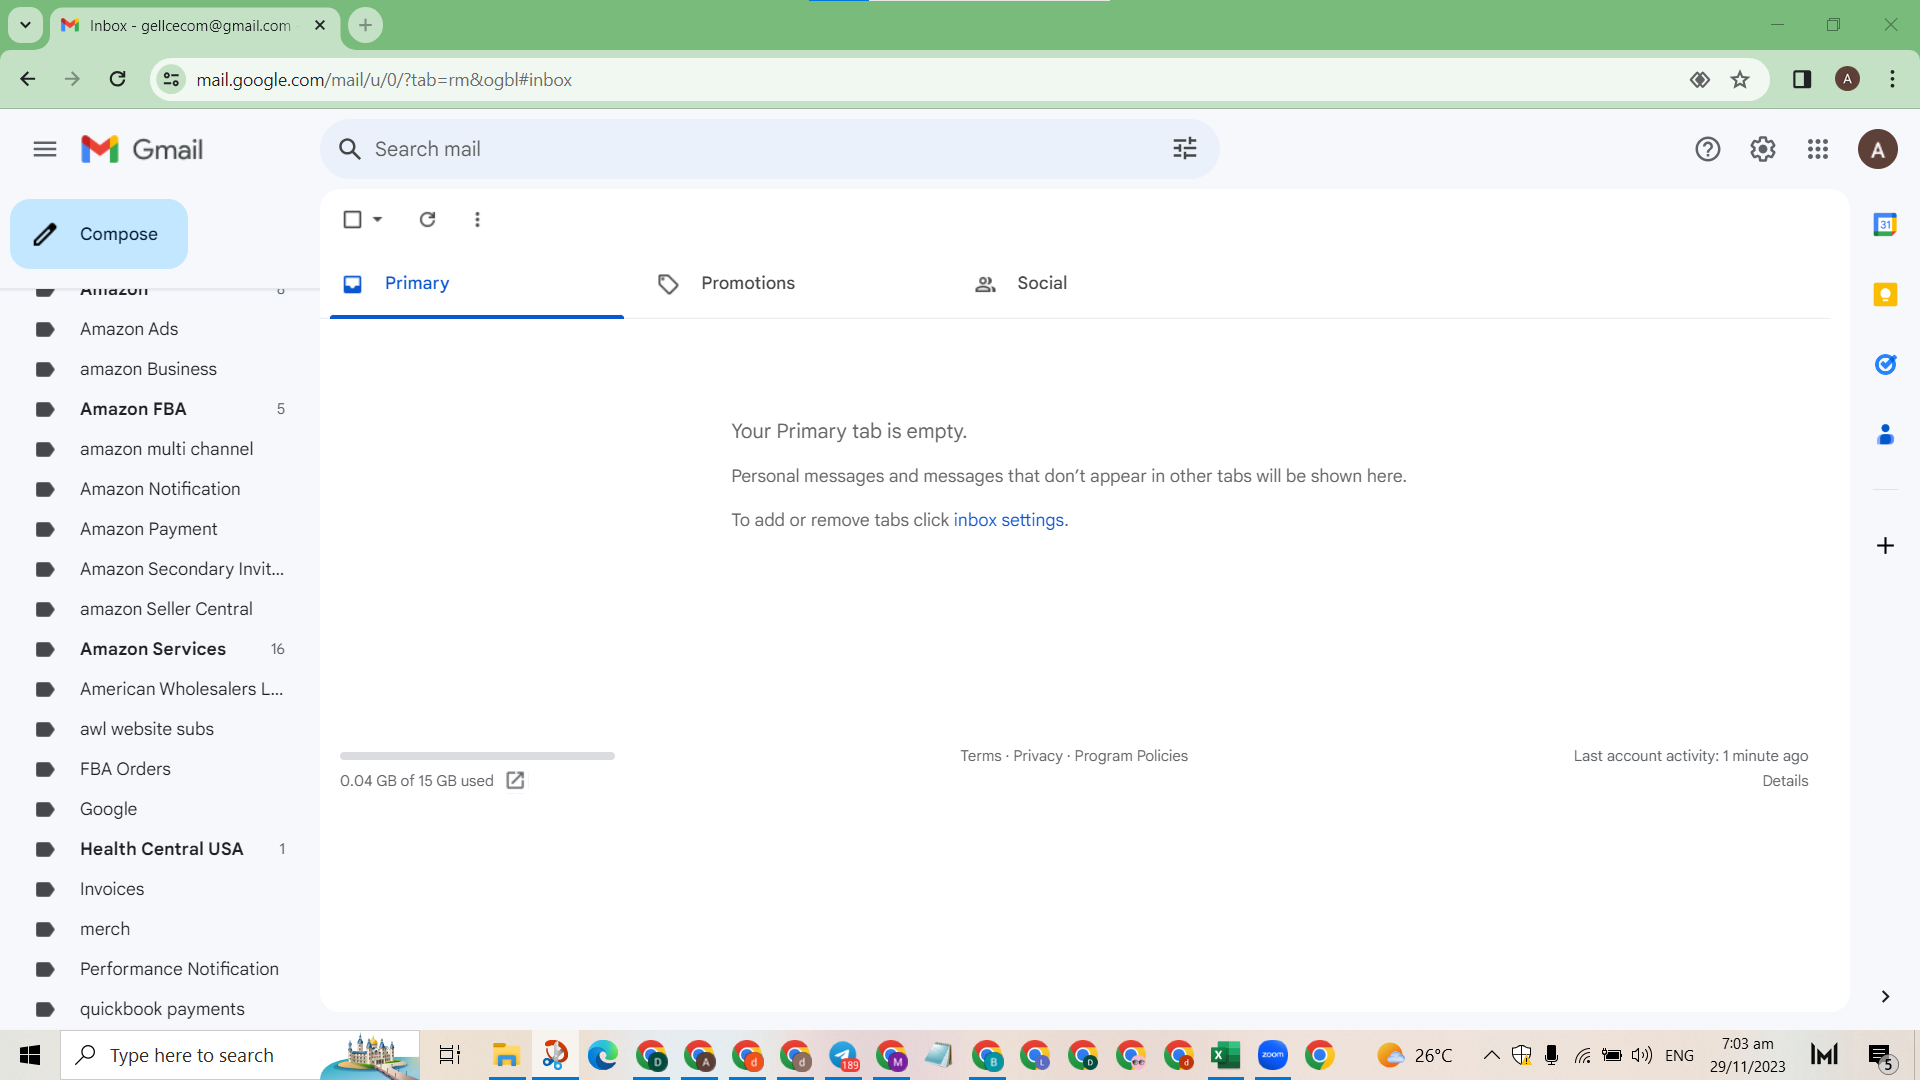Viewport: 1920px width, 1080px height.
Task: Open Google Tasks side panel
Action: click(1885, 365)
